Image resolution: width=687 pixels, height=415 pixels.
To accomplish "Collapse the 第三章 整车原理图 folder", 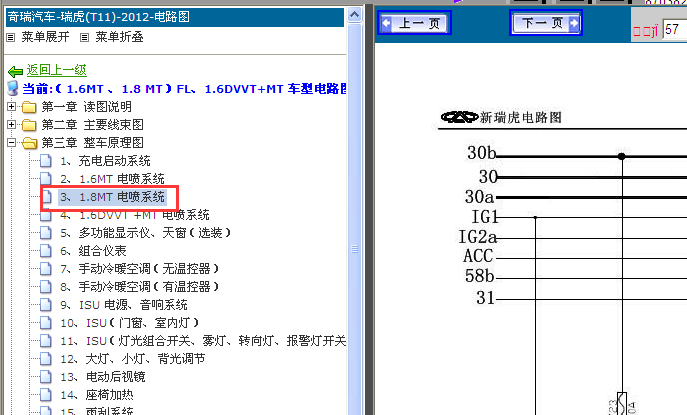I will [x=11, y=142].
